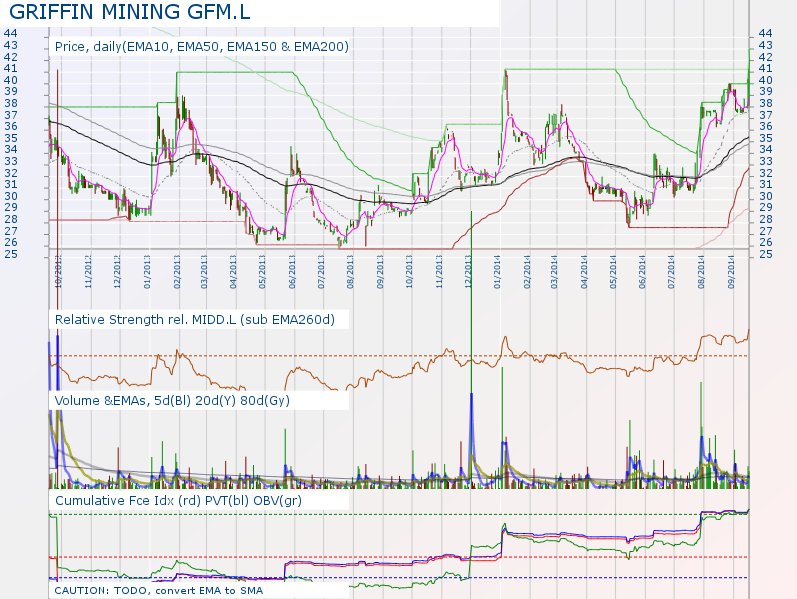Pick the 11/2013 date axis label

pos(439,272)
